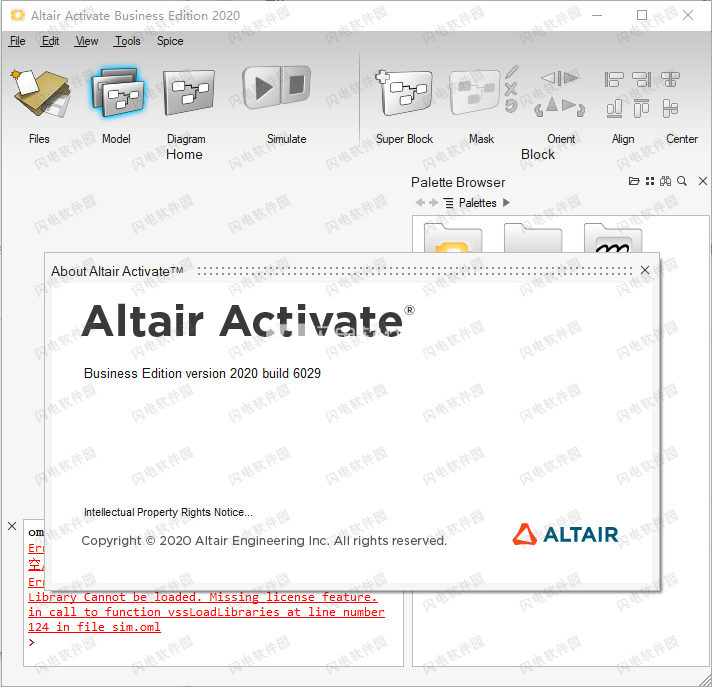Click the X Remove Mask icon
The image size is (712, 687).
tap(511, 89)
